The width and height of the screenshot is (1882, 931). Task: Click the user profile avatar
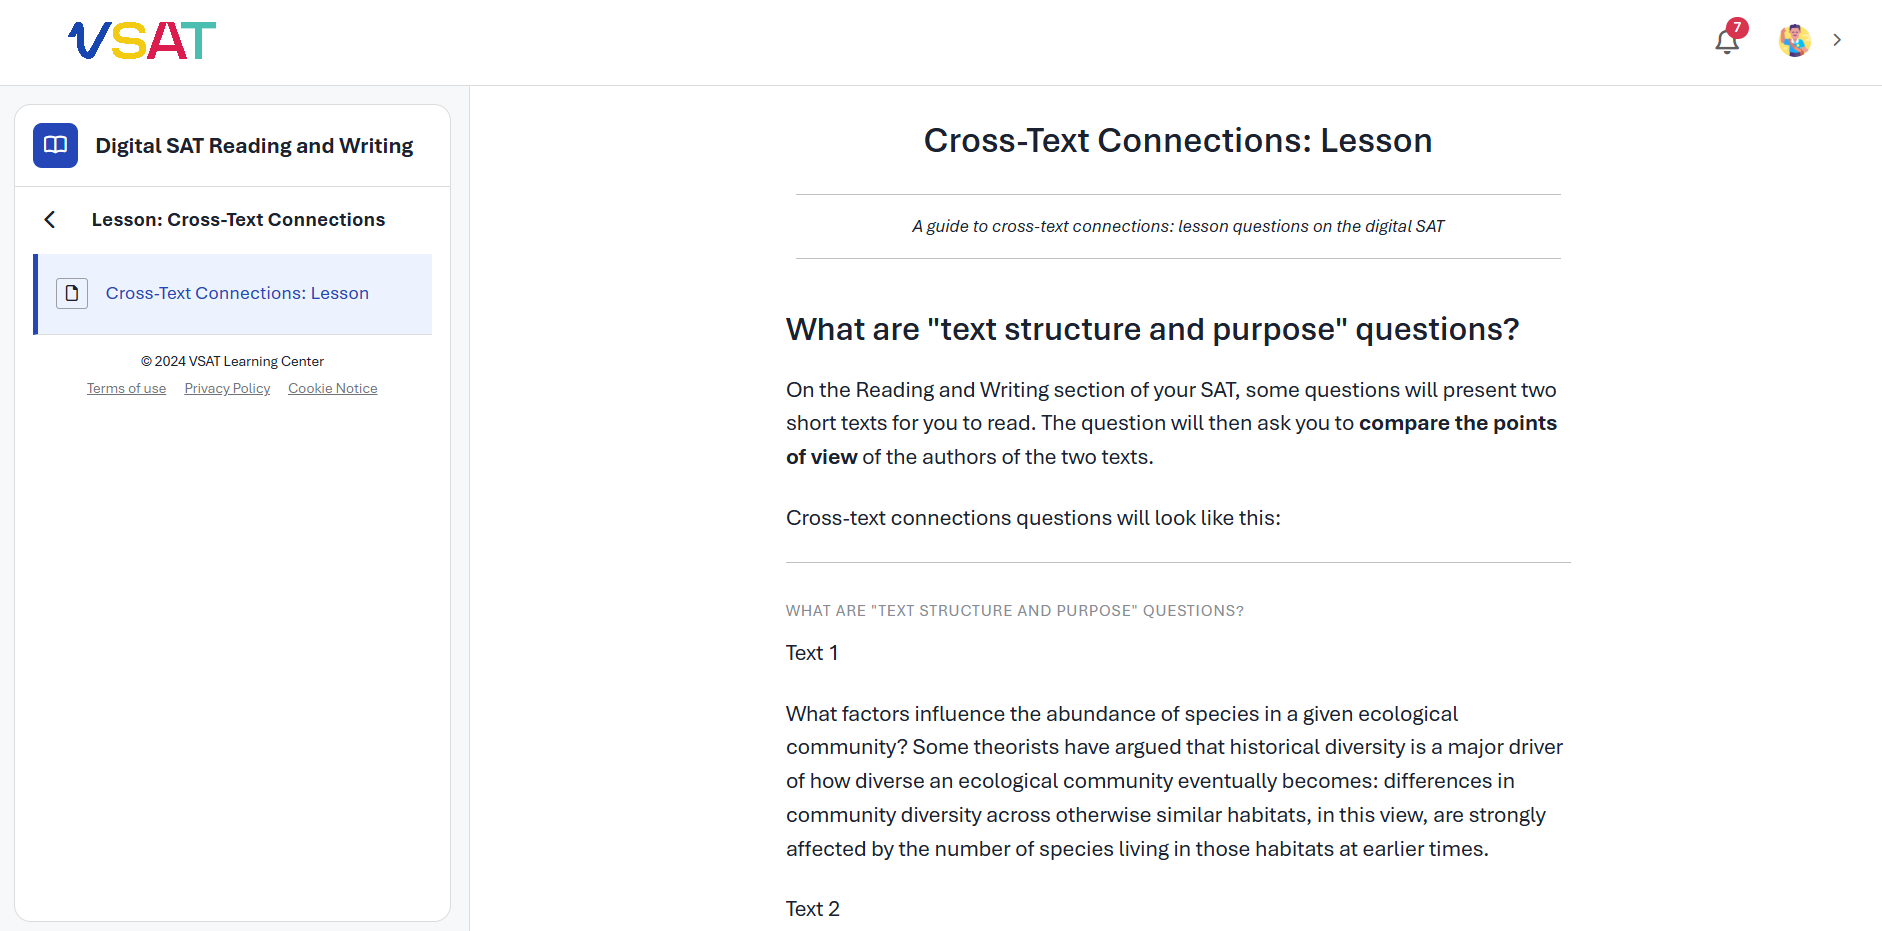[x=1795, y=40]
